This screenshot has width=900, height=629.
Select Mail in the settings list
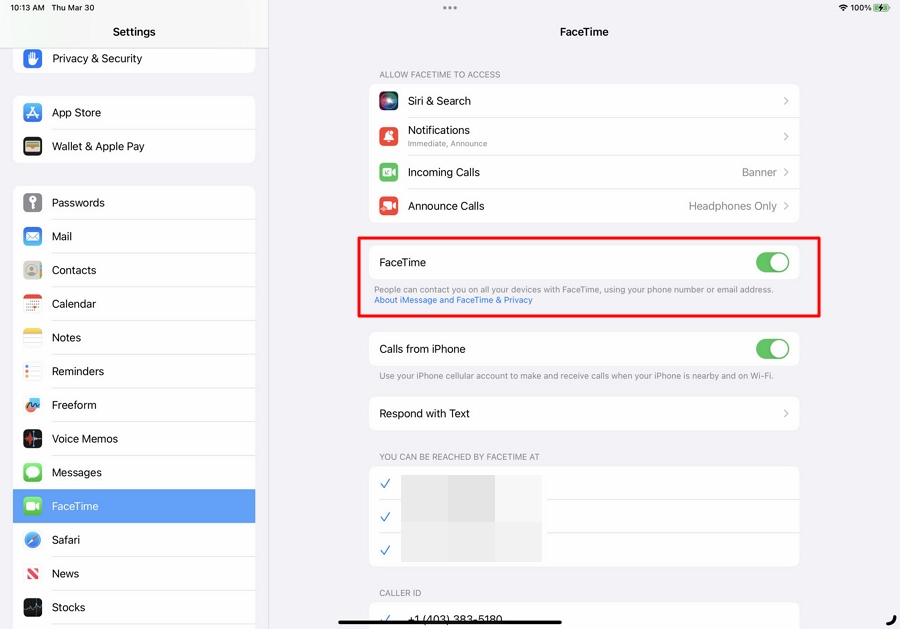tap(134, 236)
